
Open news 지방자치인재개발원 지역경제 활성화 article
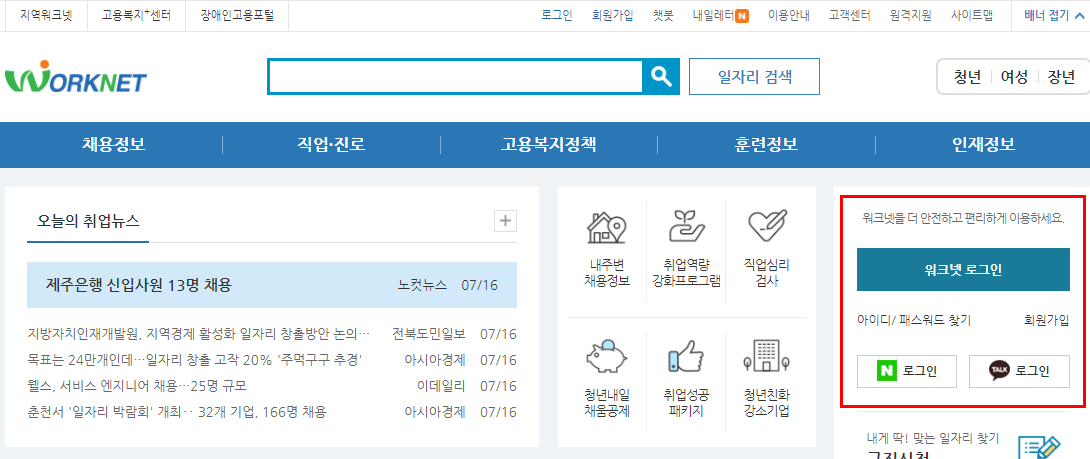tap(199, 334)
